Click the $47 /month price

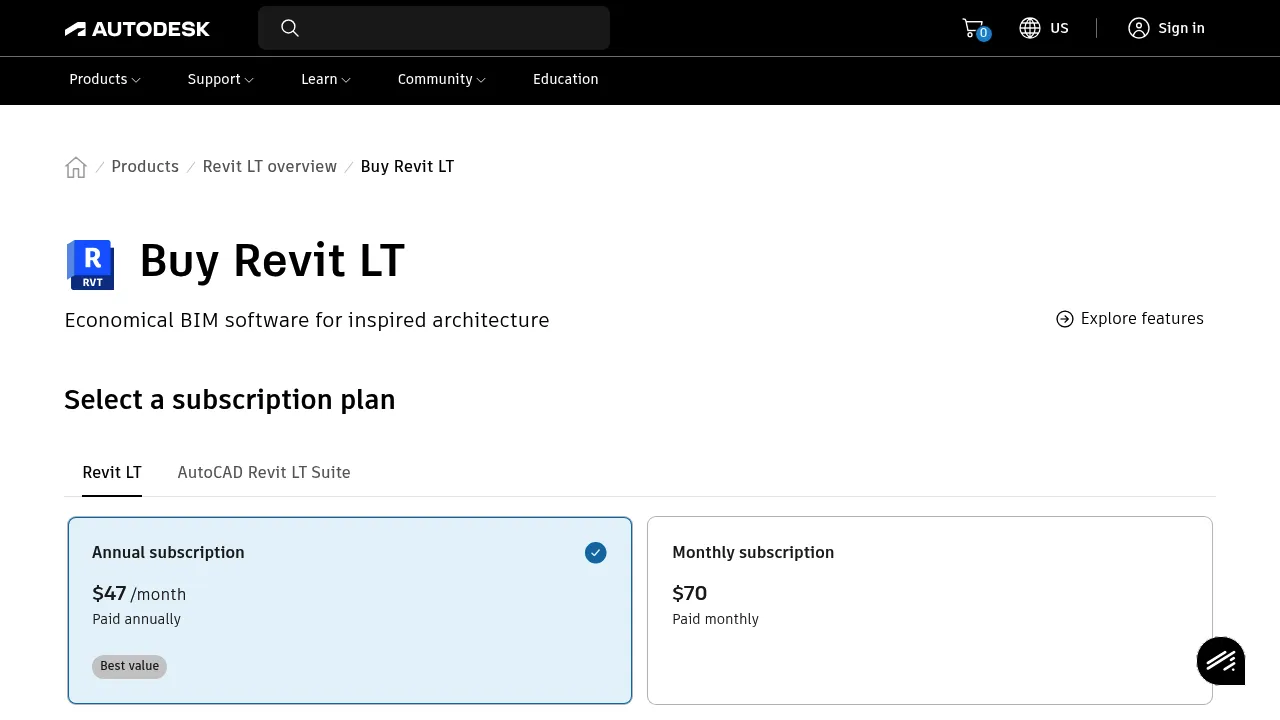[139, 594]
